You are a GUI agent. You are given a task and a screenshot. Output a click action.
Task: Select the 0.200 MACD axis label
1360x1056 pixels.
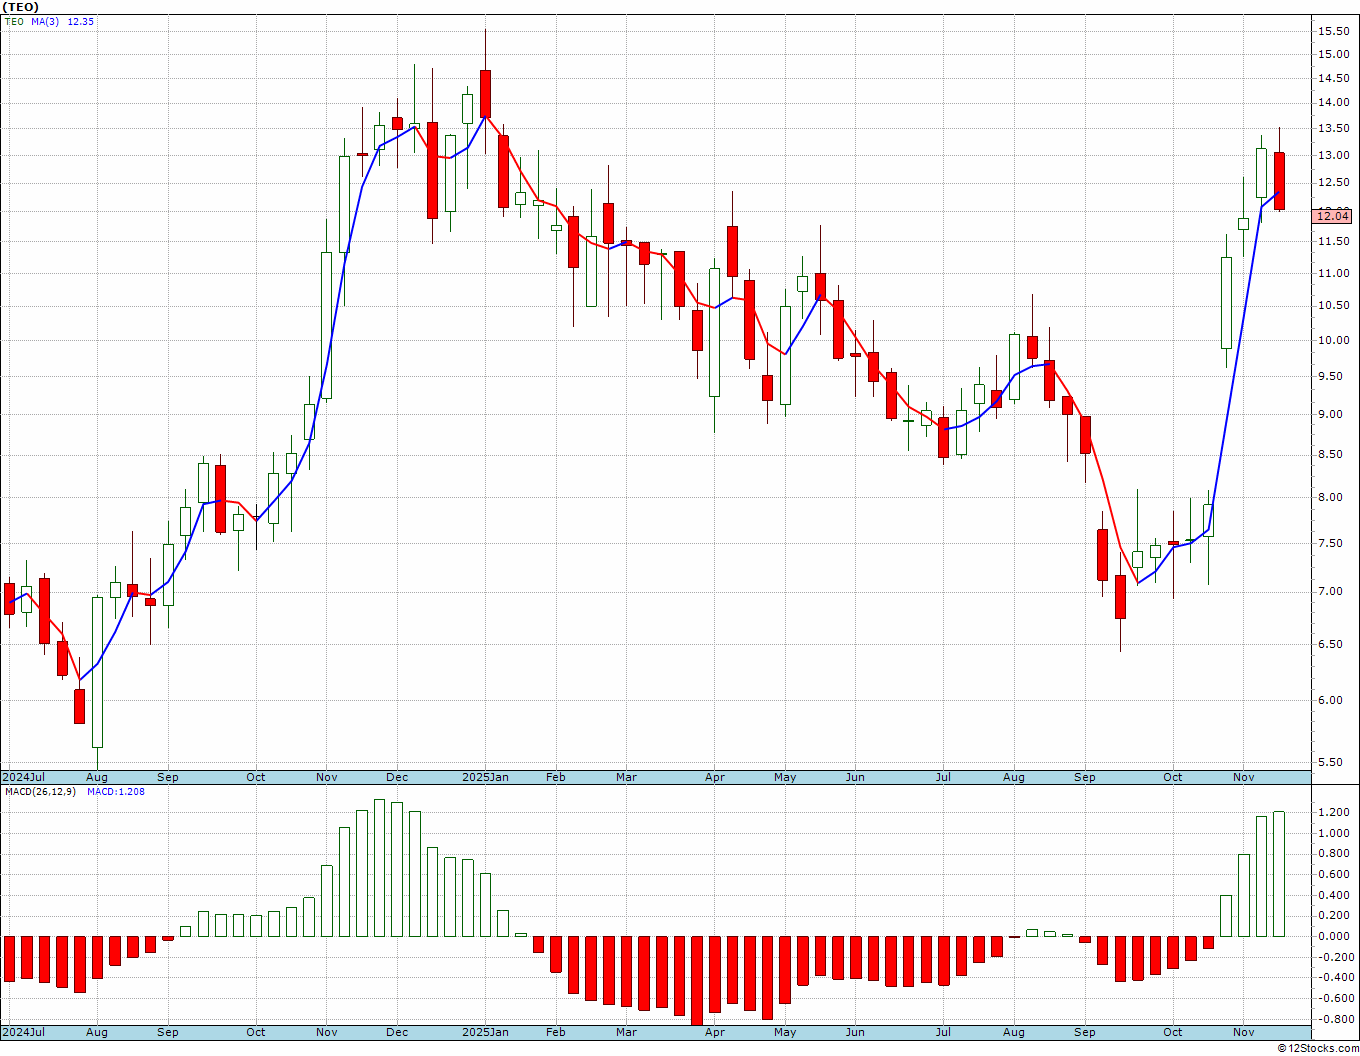tap(1334, 916)
